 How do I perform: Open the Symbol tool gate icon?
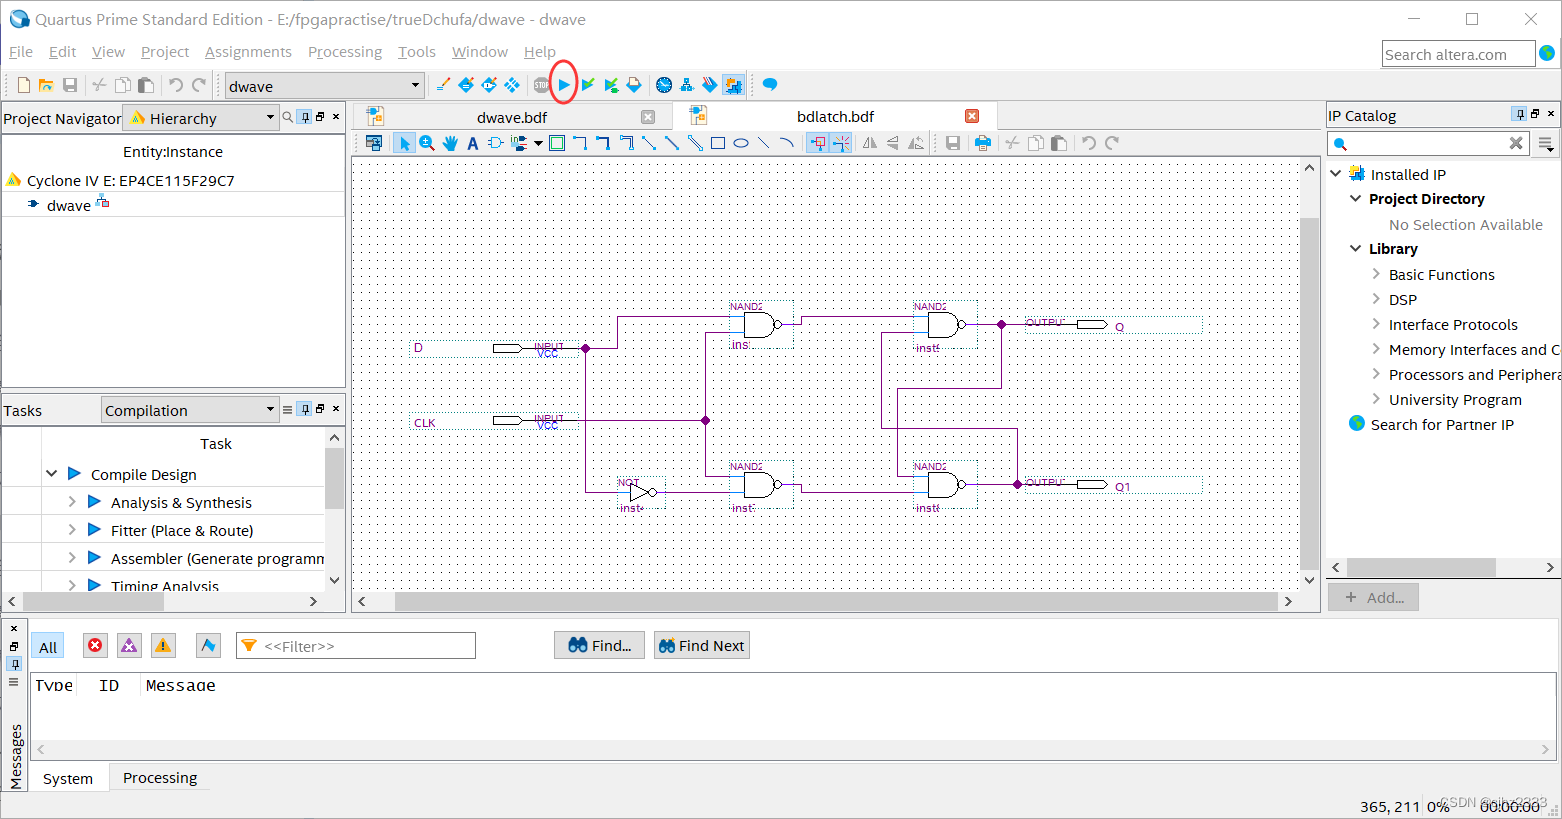[496, 143]
